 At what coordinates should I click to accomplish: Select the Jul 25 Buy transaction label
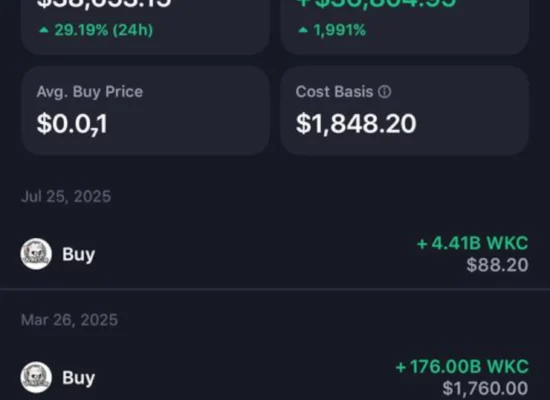(79, 254)
